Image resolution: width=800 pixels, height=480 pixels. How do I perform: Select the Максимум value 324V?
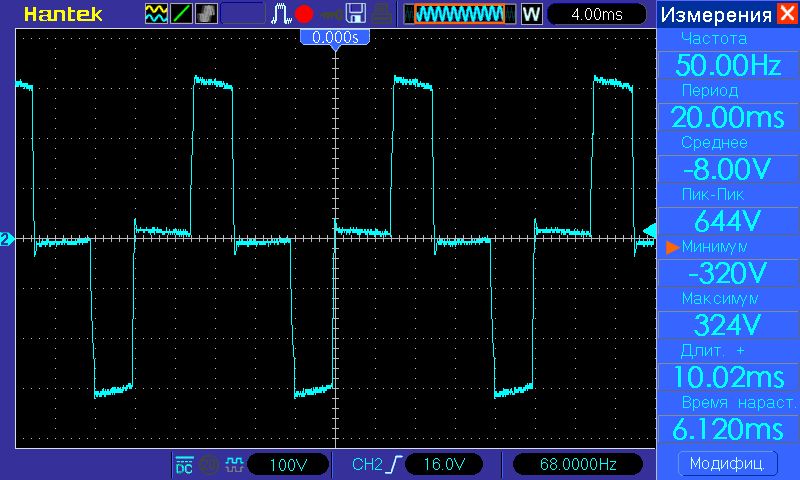click(x=728, y=325)
